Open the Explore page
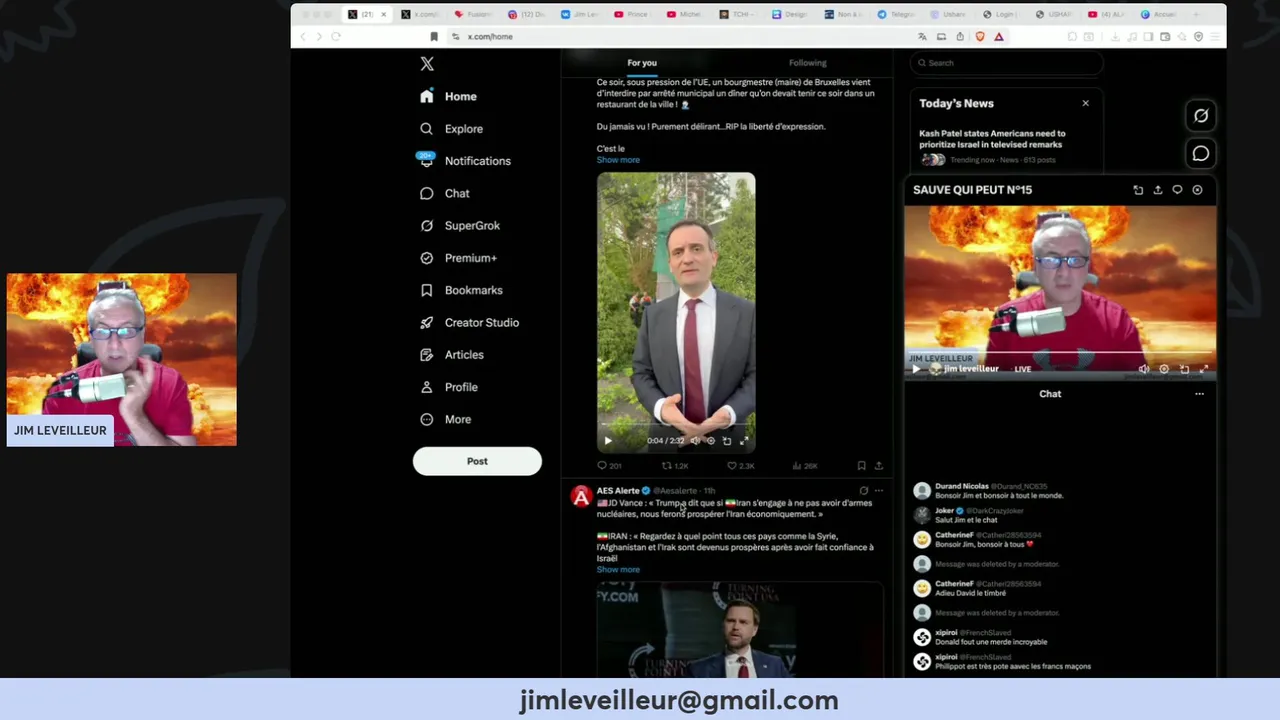 (x=451, y=129)
